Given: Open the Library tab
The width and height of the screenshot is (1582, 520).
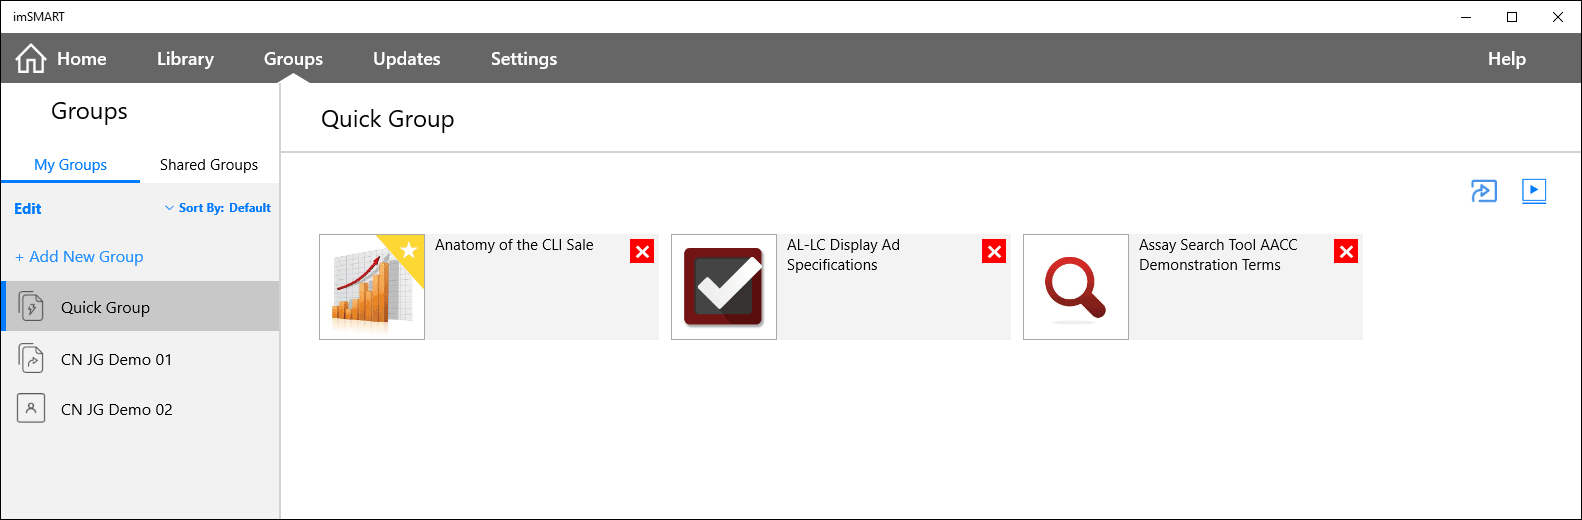Looking at the screenshot, I should pyautogui.click(x=185, y=59).
